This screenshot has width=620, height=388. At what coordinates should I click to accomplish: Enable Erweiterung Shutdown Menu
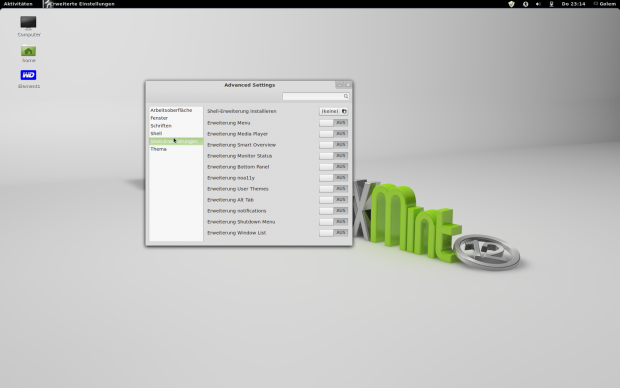click(x=333, y=222)
